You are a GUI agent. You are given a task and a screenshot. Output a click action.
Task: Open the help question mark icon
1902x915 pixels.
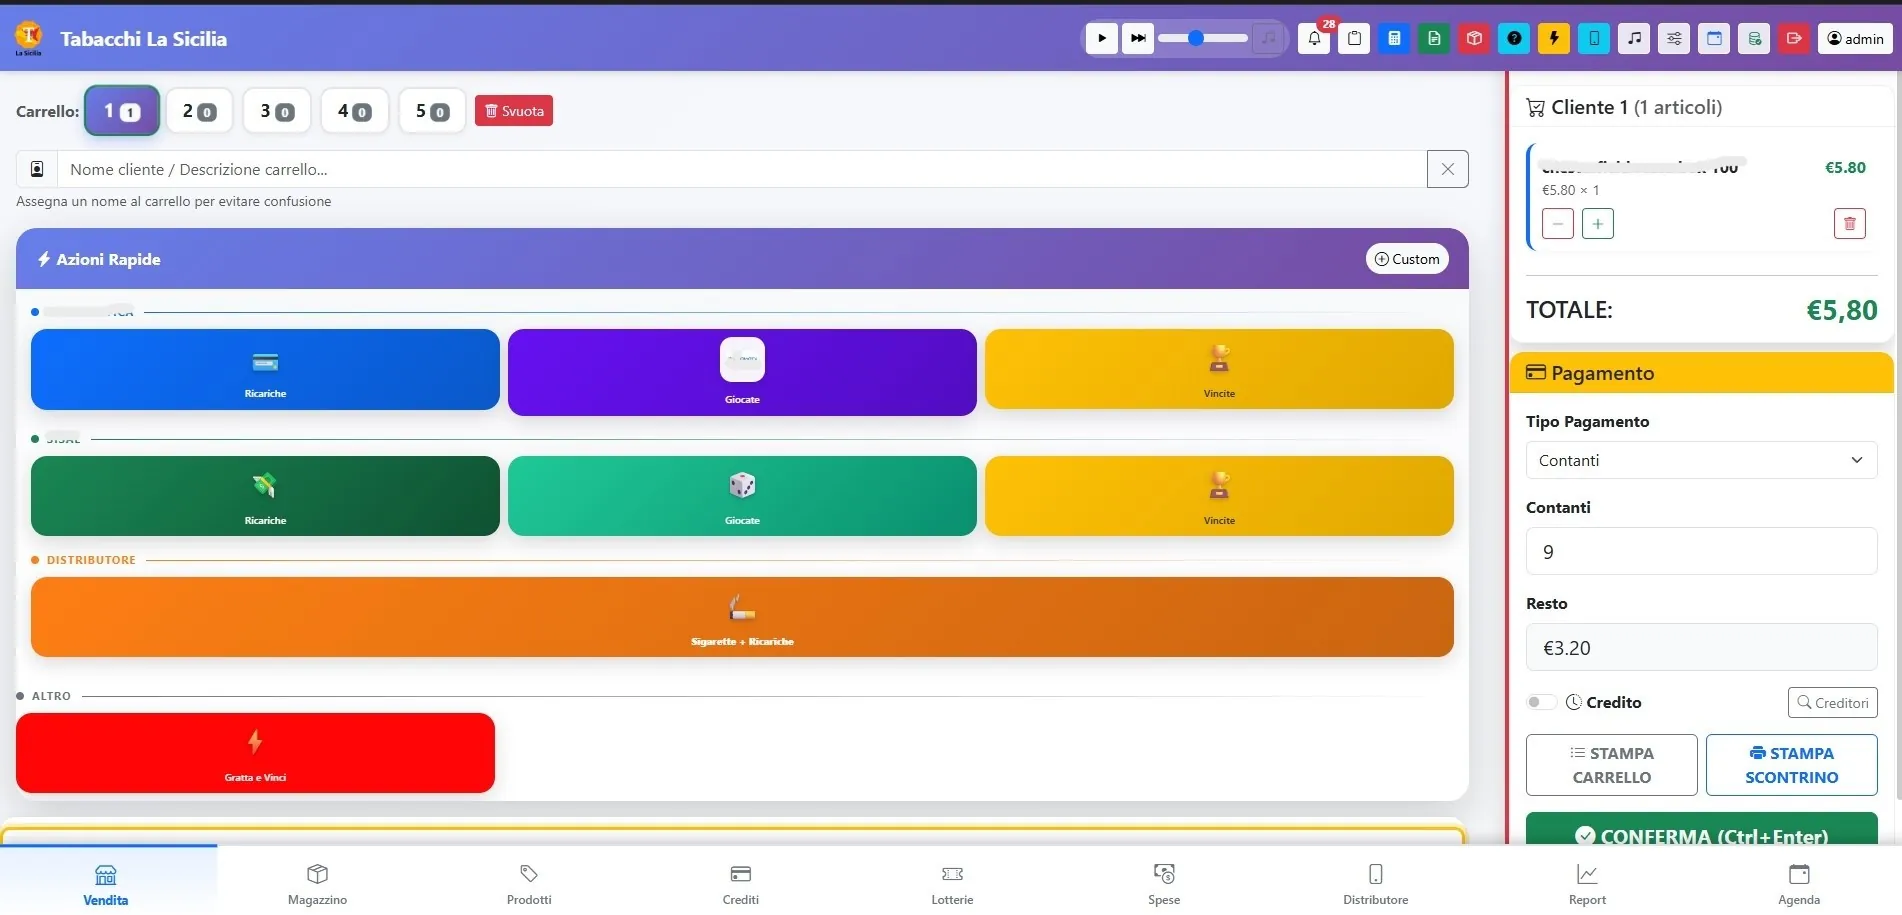[1514, 39]
